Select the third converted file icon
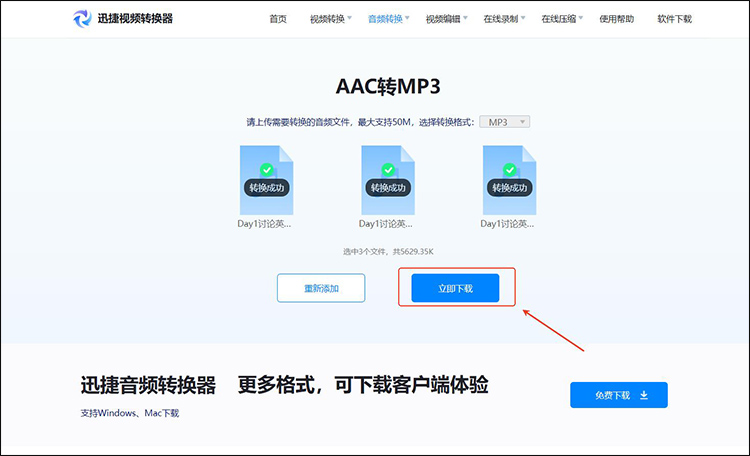The image size is (750, 456). point(509,180)
